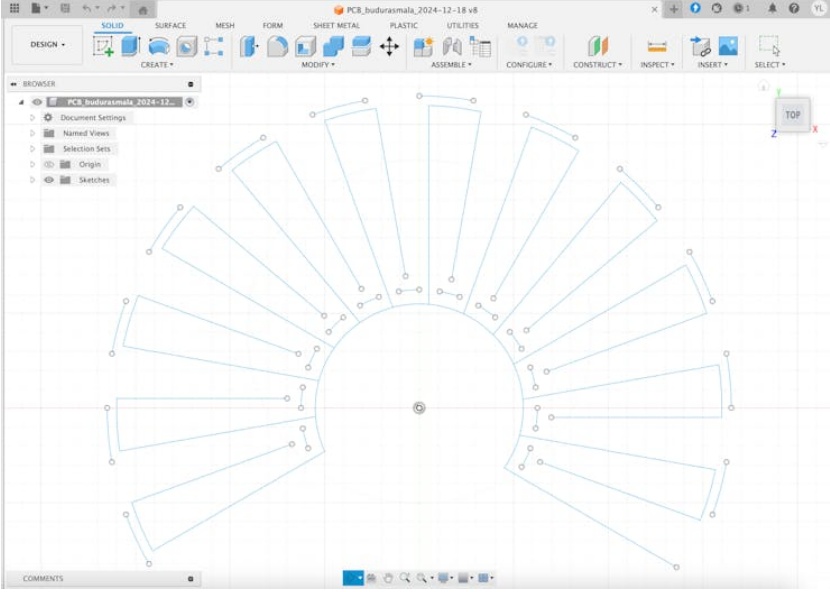Select the Fillet tool in Modify
Image resolution: width=830 pixels, height=592 pixels.
pyautogui.click(x=277, y=46)
